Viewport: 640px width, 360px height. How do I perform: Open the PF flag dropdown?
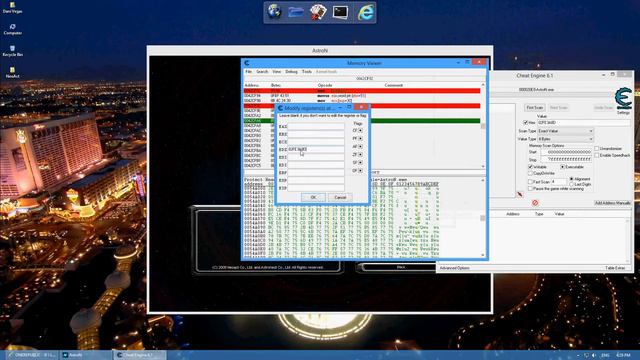click(360, 138)
